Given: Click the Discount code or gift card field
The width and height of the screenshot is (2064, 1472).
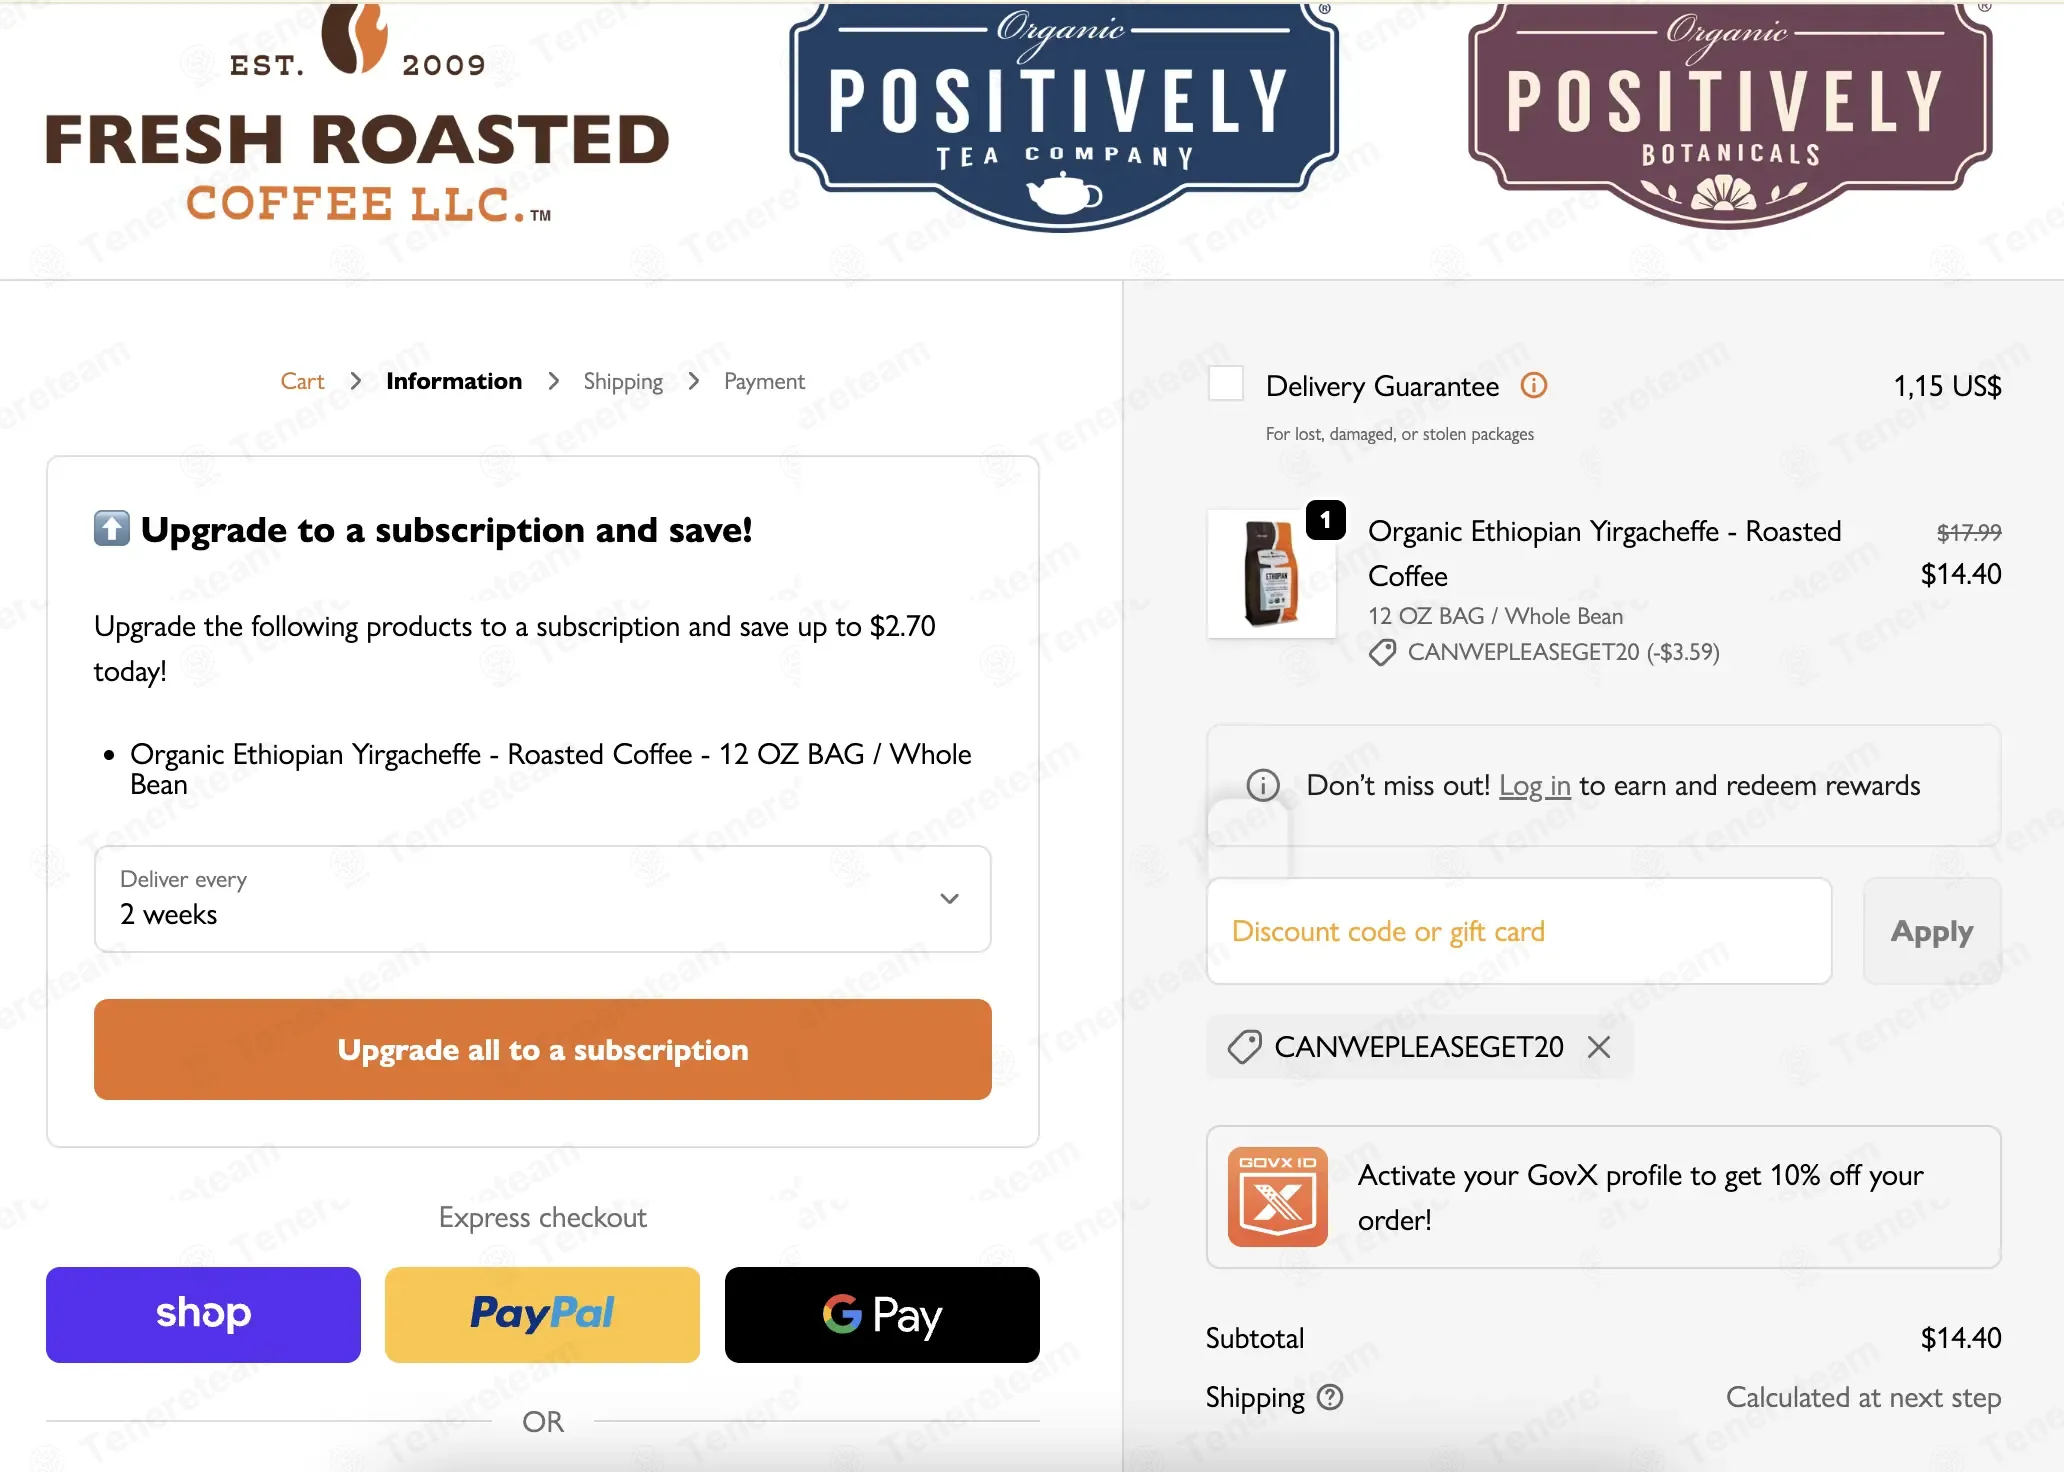Looking at the screenshot, I should [1519, 931].
